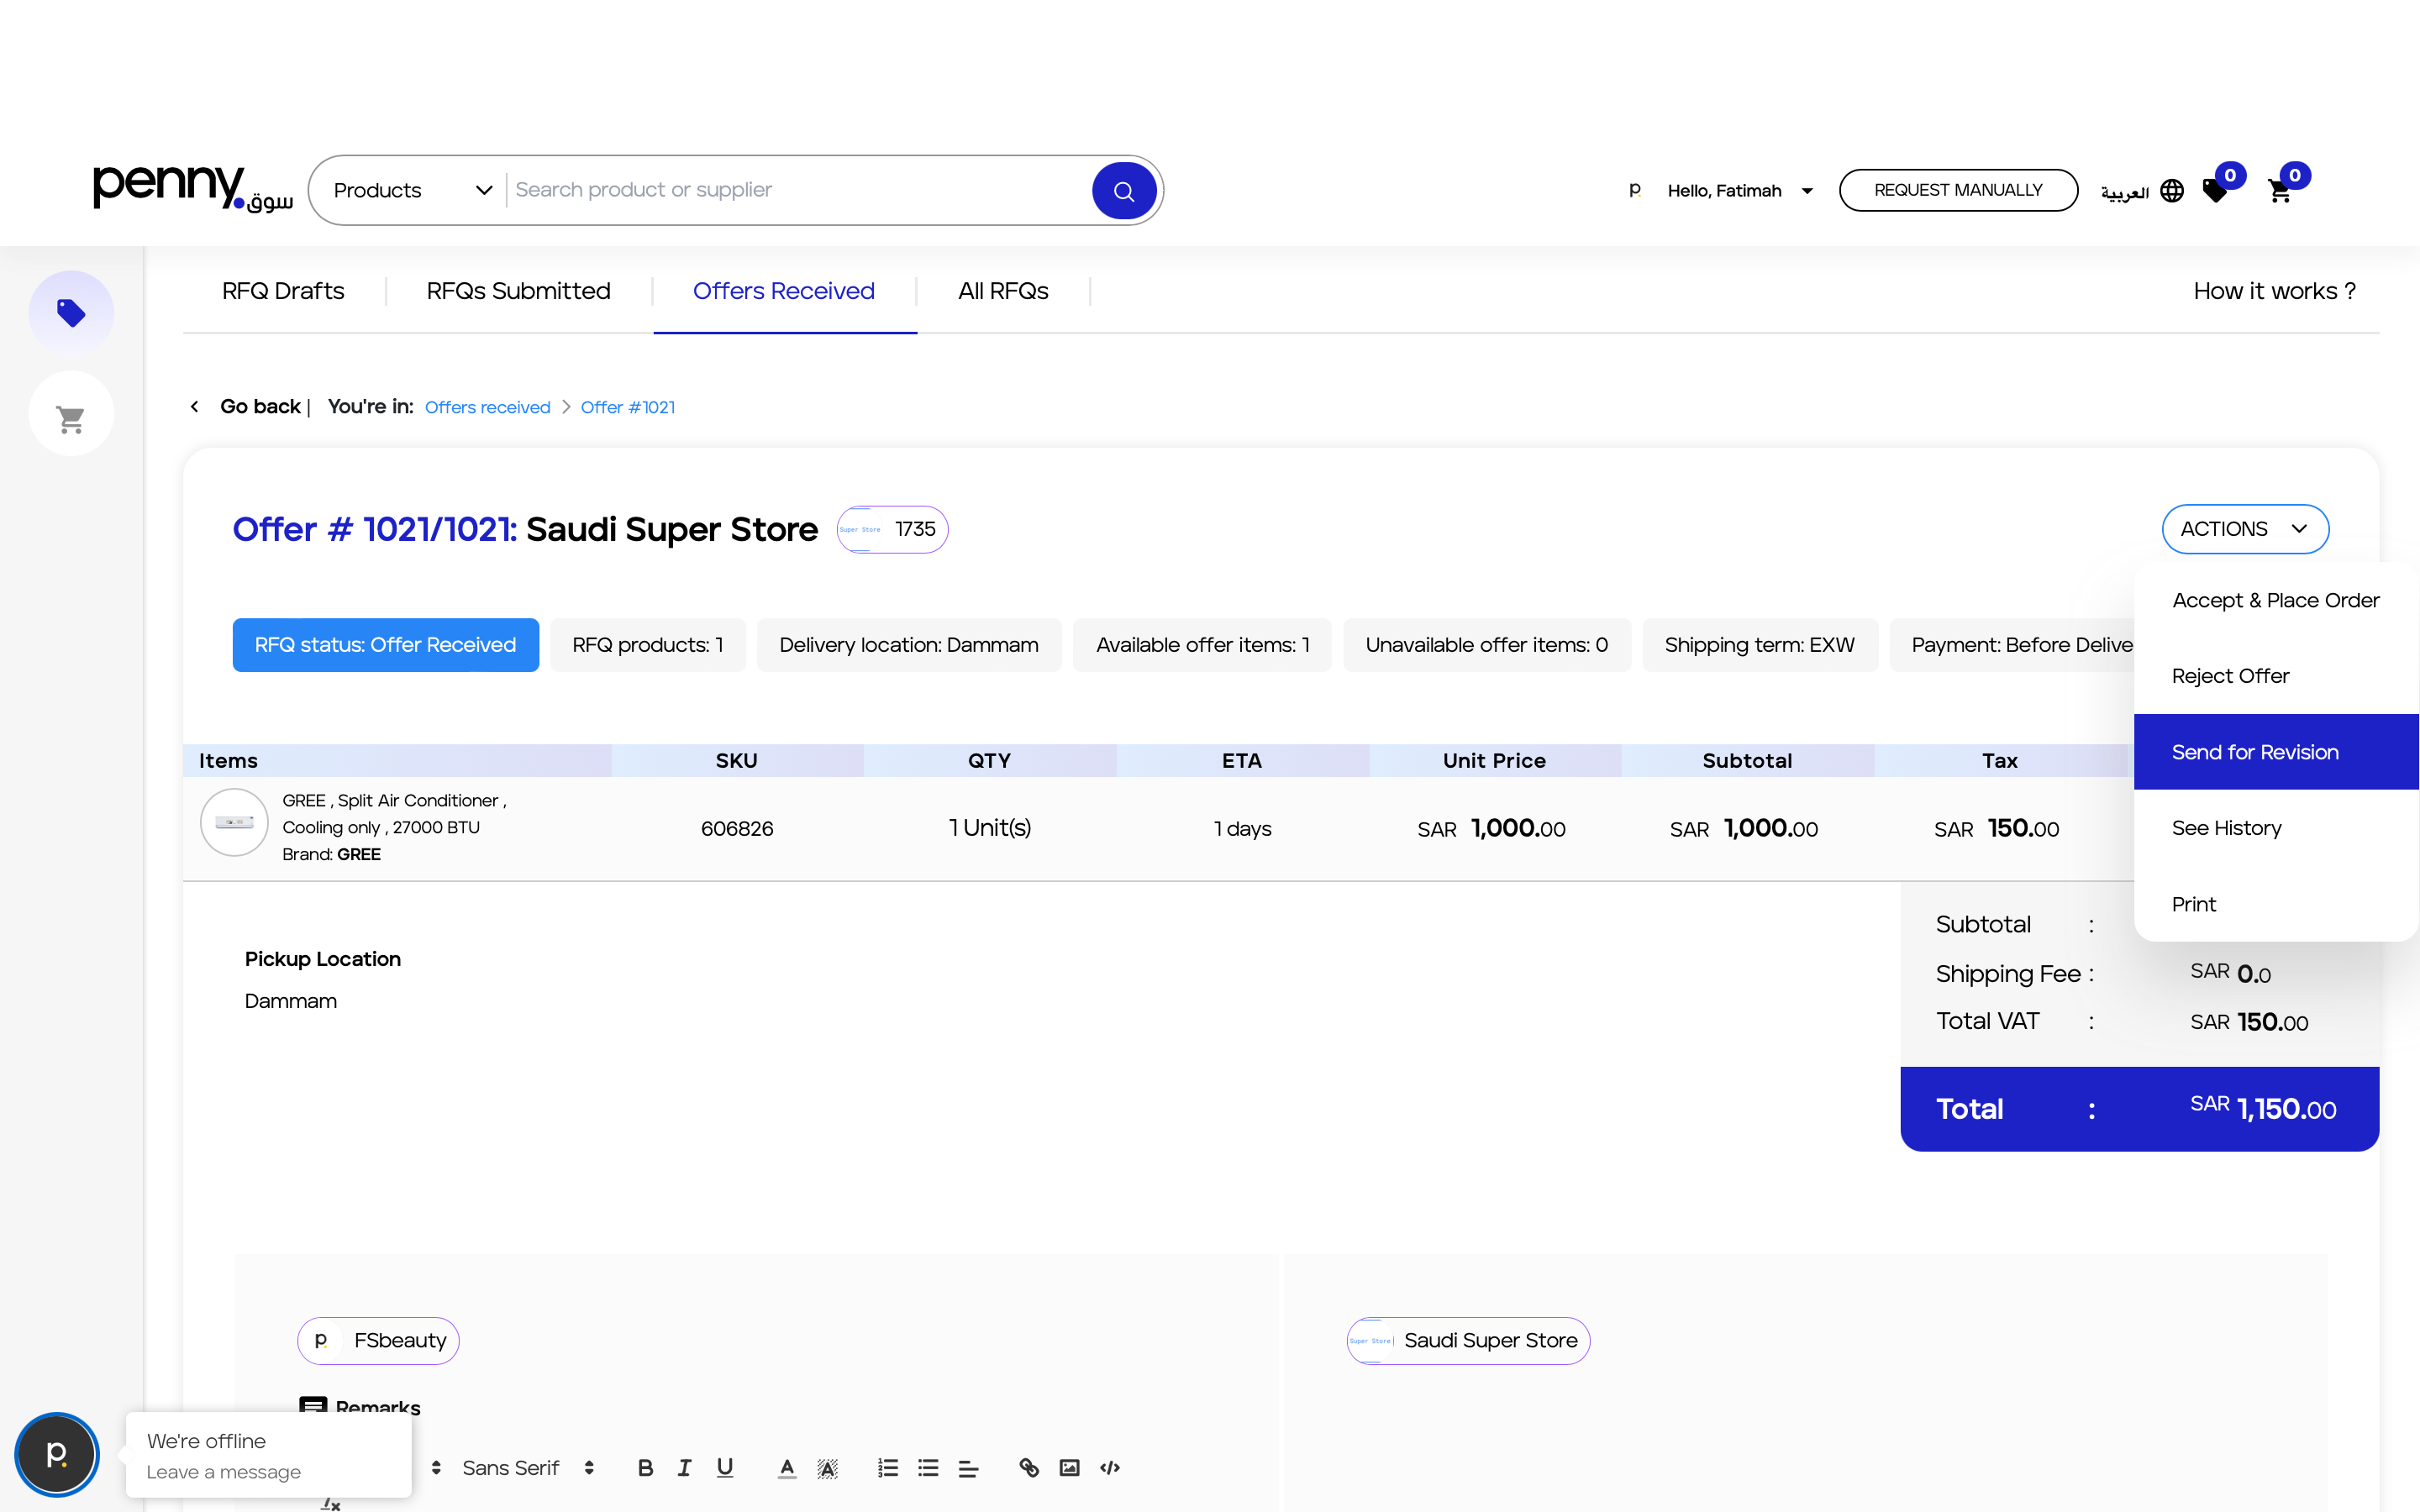Image resolution: width=2420 pixels, height=1512 pixels.
Task: Insert a code block in remarks
Action: pyautogui.click(x=1110, y=1468)
